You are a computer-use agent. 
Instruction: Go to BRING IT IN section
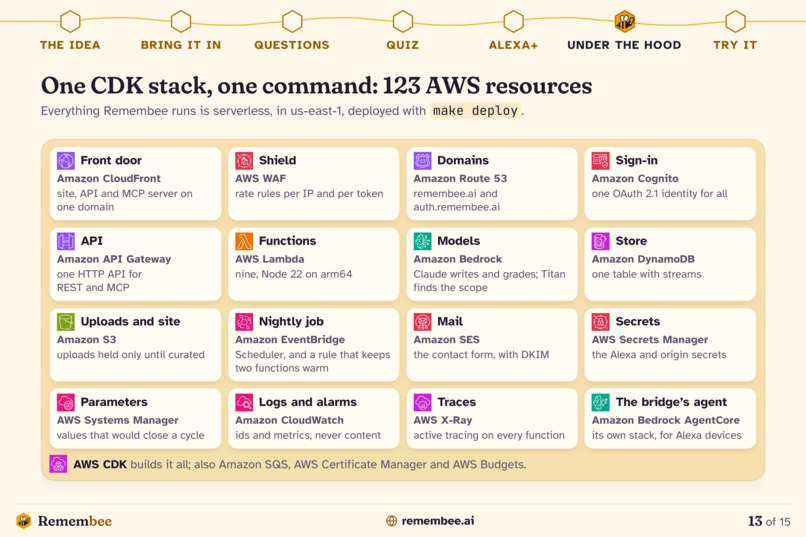click(181, 45)
